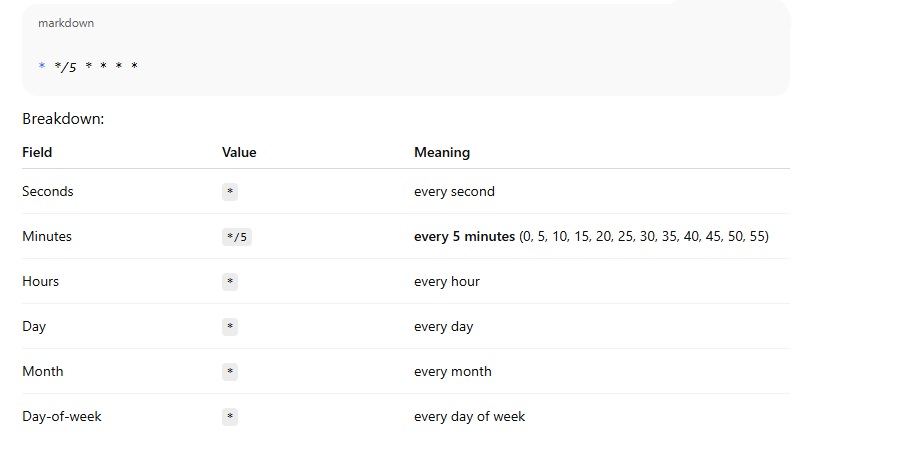The width and height of the screenshot is (905, 456).
Task: Select the "Field" column header
Action: pos(37,153)
